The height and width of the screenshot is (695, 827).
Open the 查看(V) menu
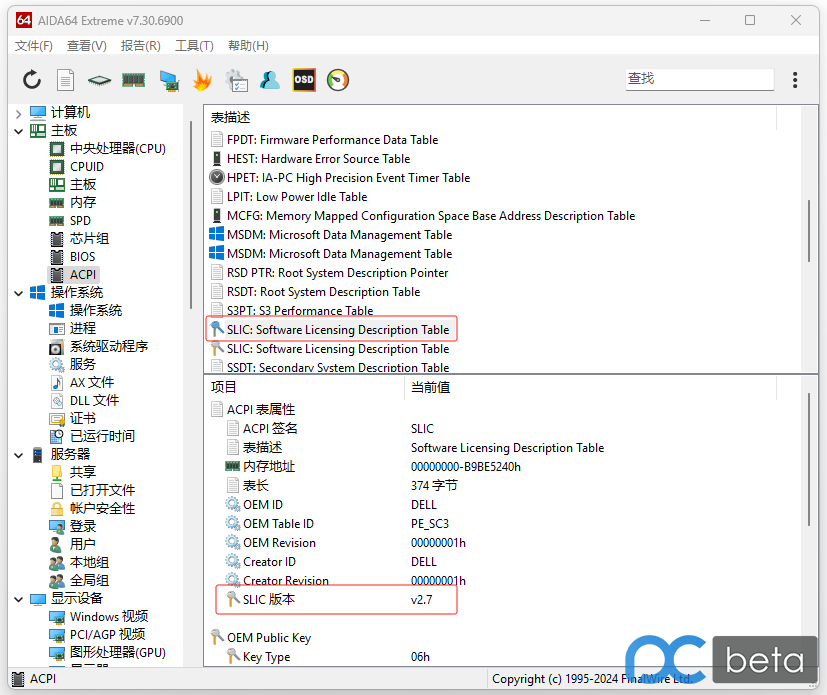[x=86, y=46]
